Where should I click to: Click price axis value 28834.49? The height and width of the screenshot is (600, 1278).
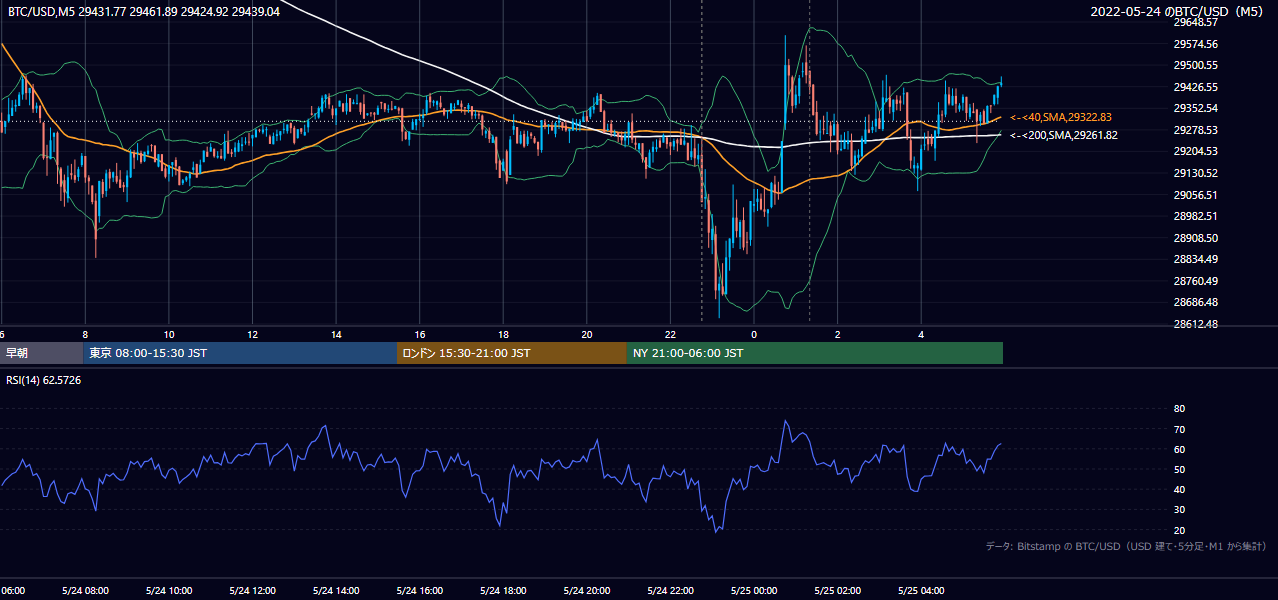pos(1195,259)
